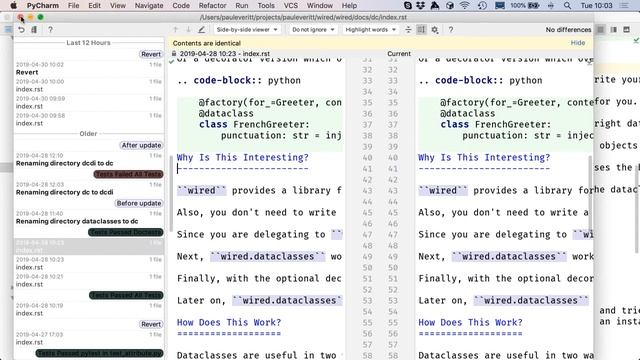The height and width of the screenshot is (360, 640).
Task: Open the Do not ignore dropdown
Action: pos(313,30)
